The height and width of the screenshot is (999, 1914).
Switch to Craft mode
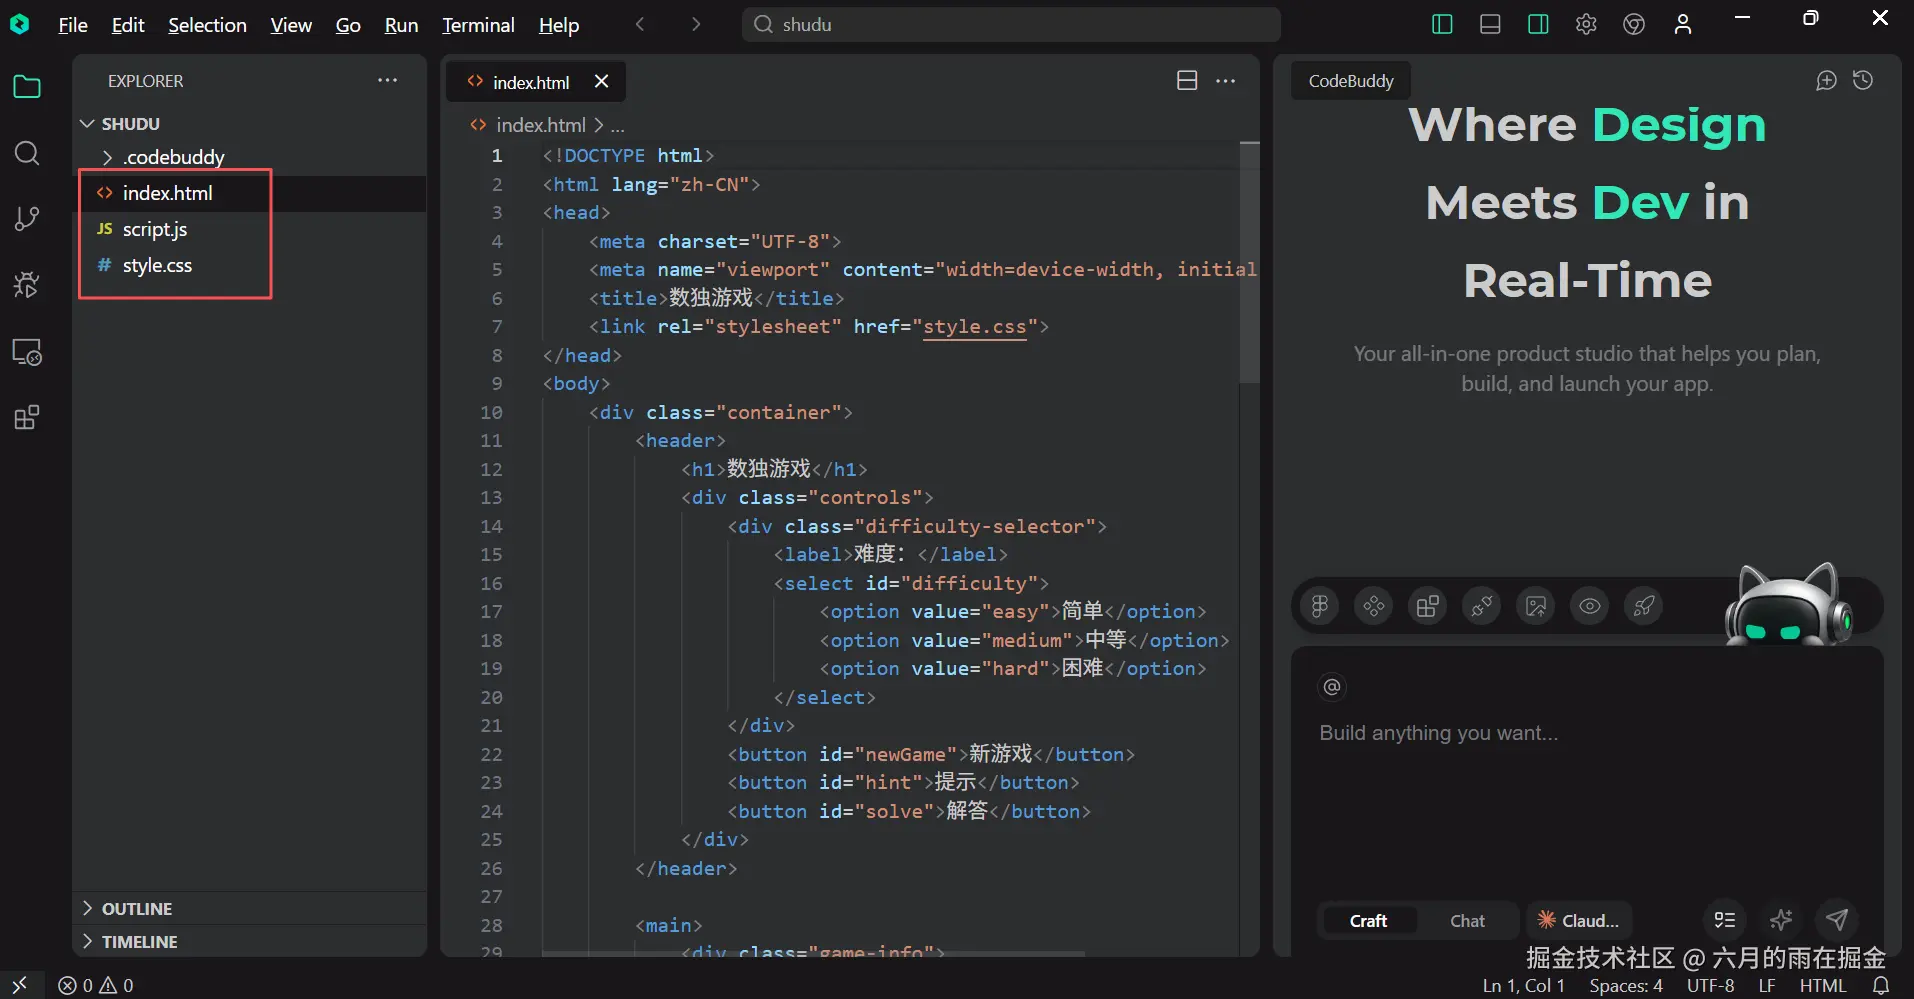click(x=1368, y=921)
